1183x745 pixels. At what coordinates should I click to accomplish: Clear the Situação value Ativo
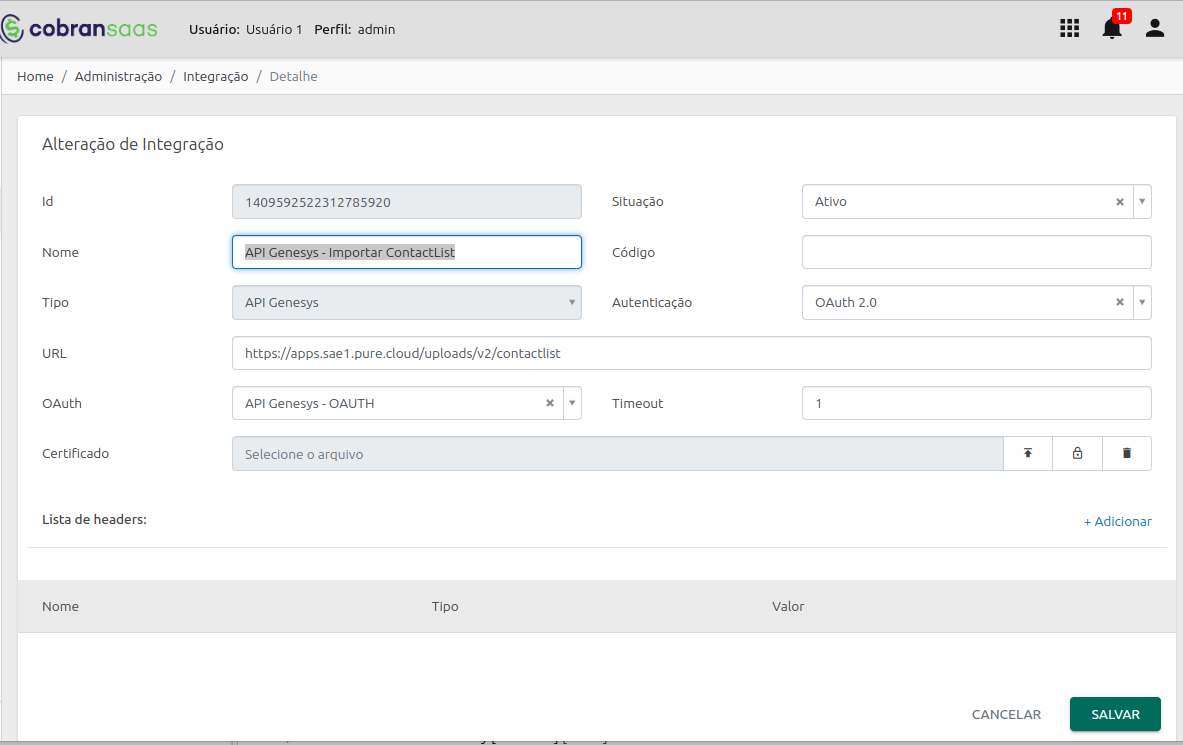(x=1120, y=202)
